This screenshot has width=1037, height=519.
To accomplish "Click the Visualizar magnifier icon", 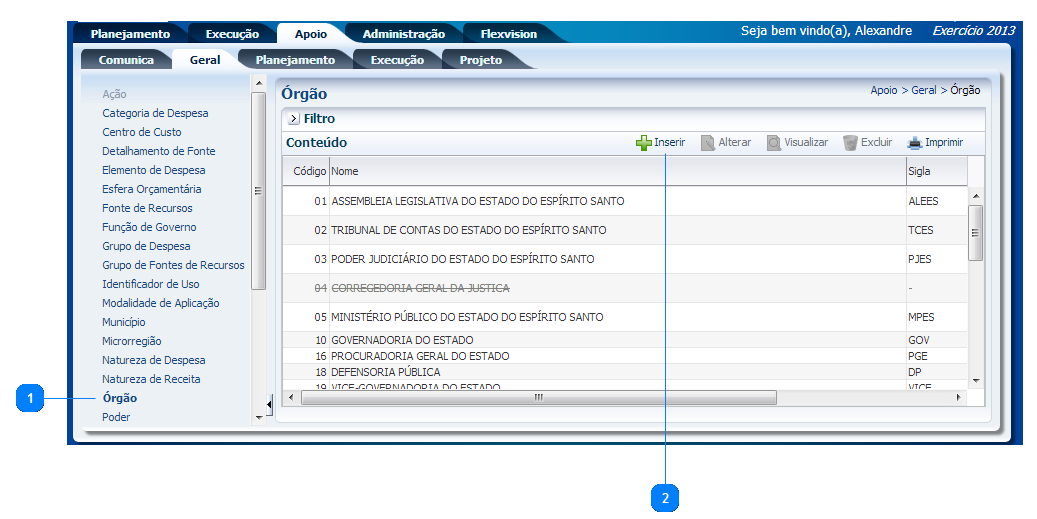I will point(774,143).
